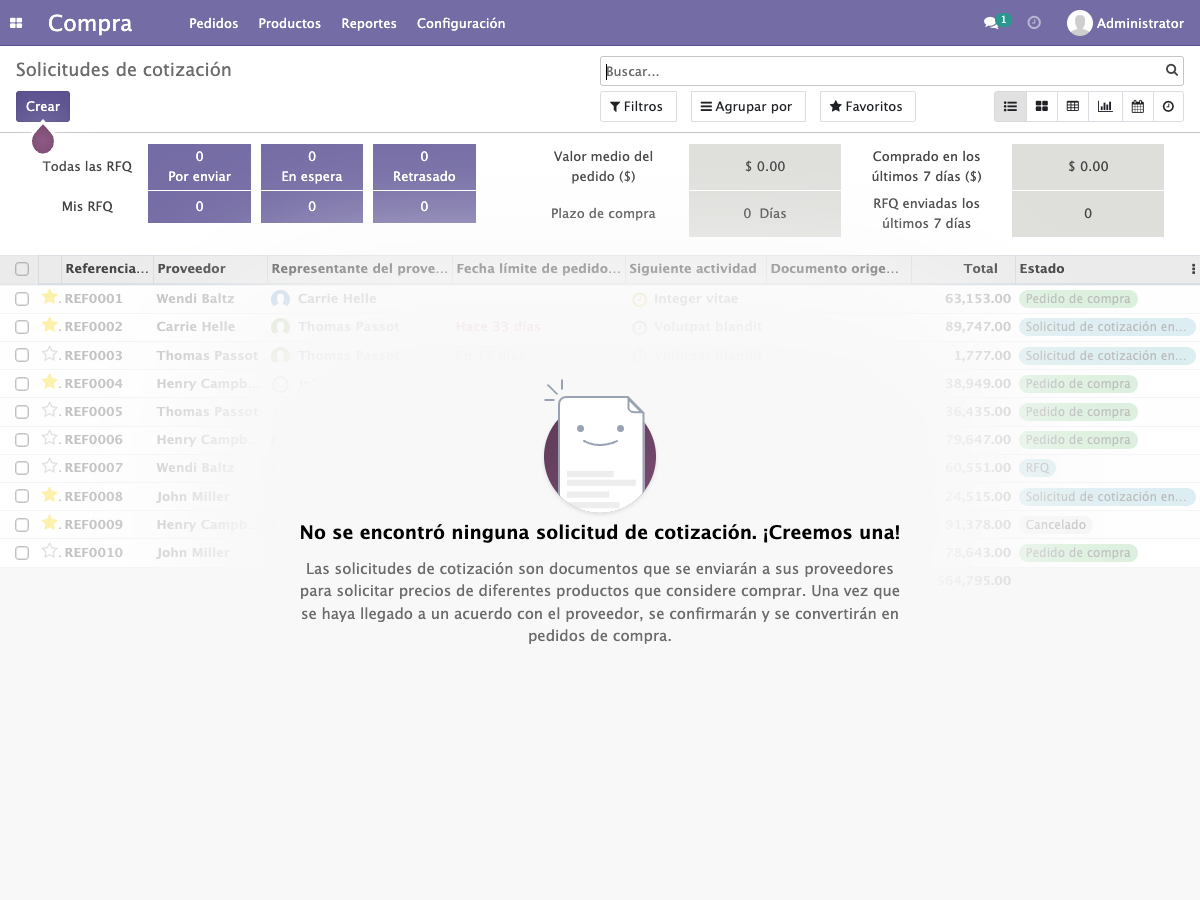Viewport: 1200px width, 900px height.
Task: Check the REF0002 row checkbox
Action: coord(22,327)
